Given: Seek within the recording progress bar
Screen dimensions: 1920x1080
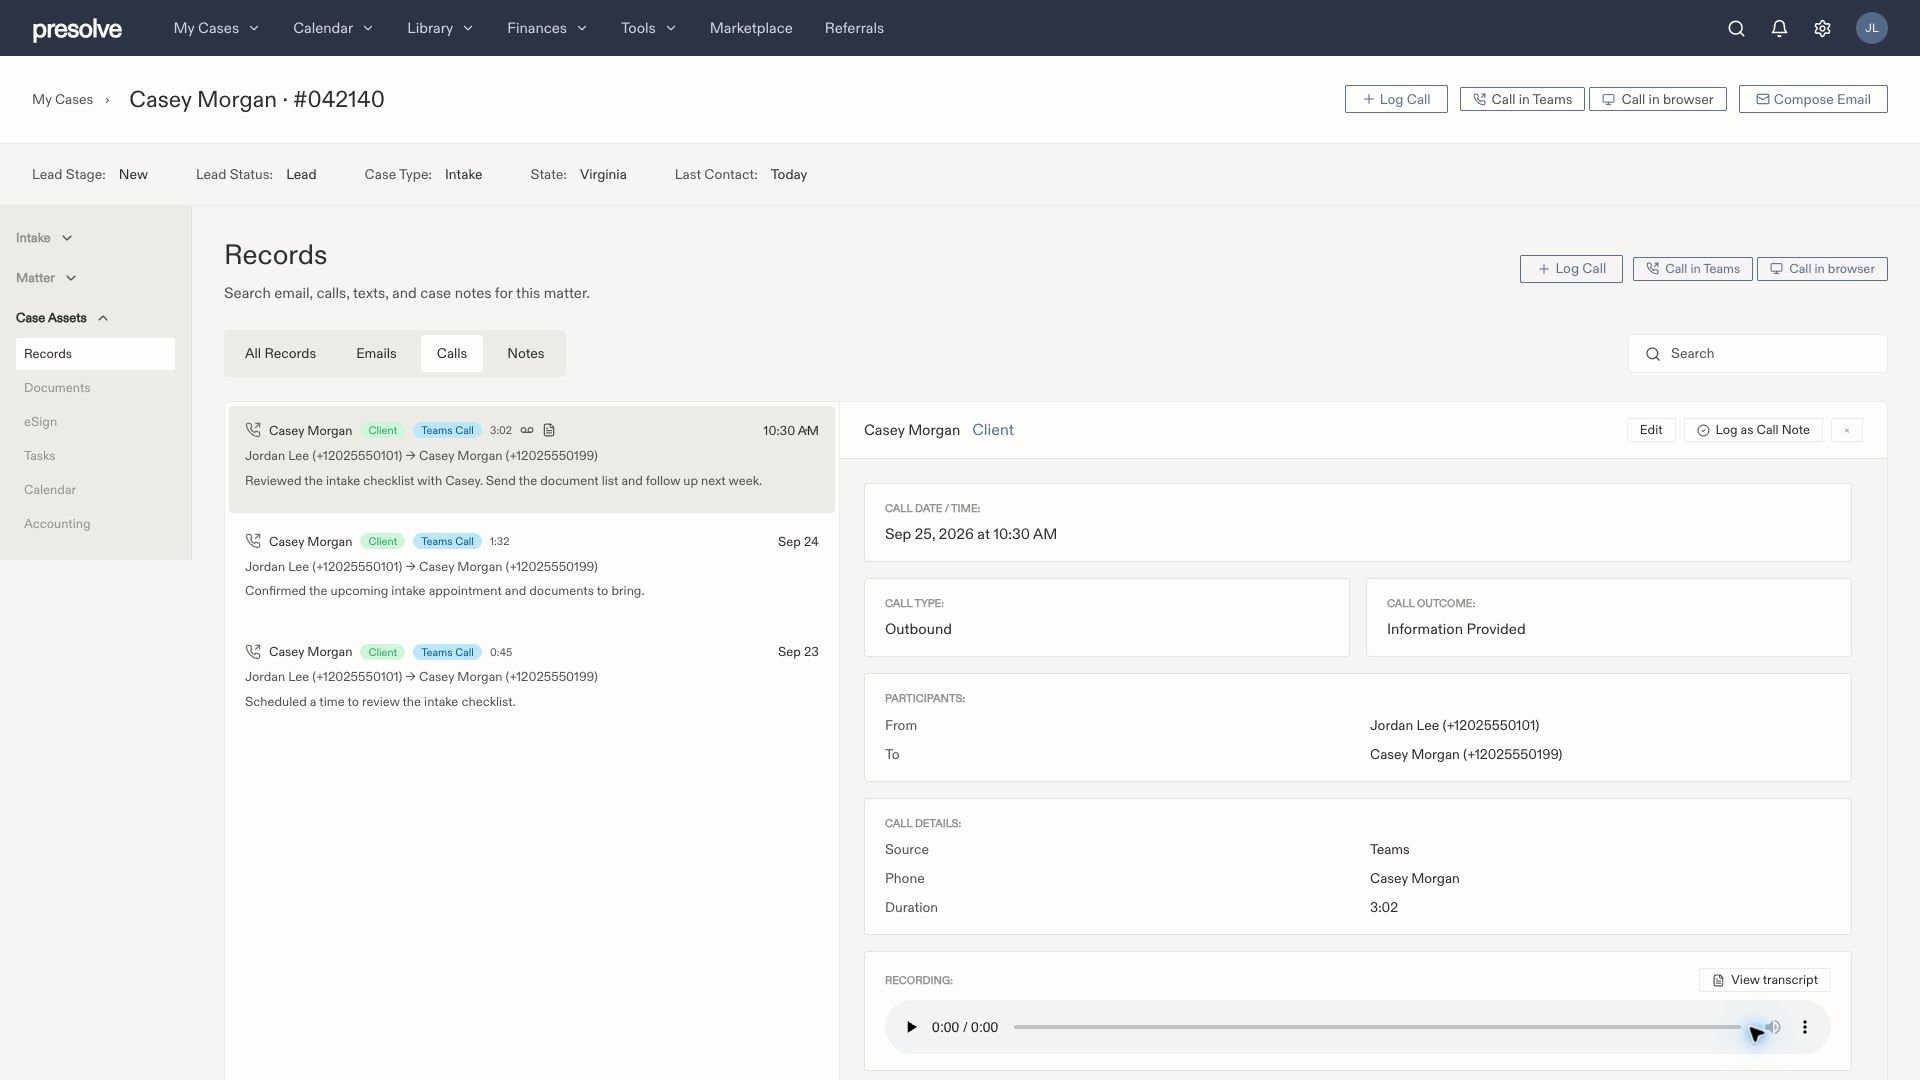Looking at the screenshot, I should coord(1377,1027).
